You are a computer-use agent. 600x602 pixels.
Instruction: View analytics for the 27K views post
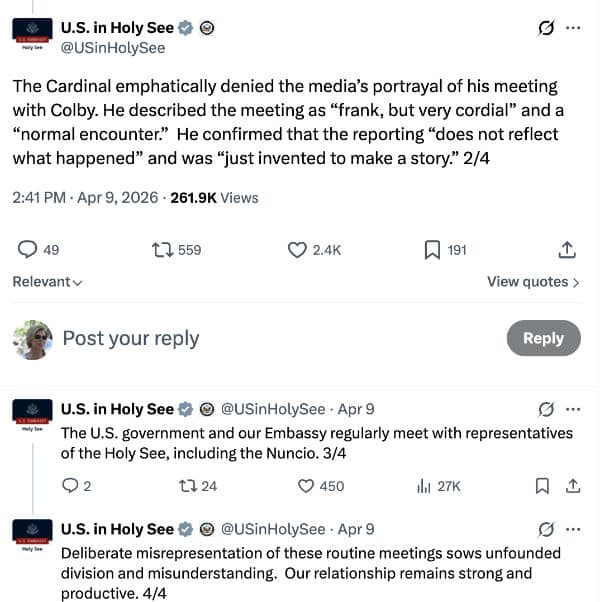424,486
